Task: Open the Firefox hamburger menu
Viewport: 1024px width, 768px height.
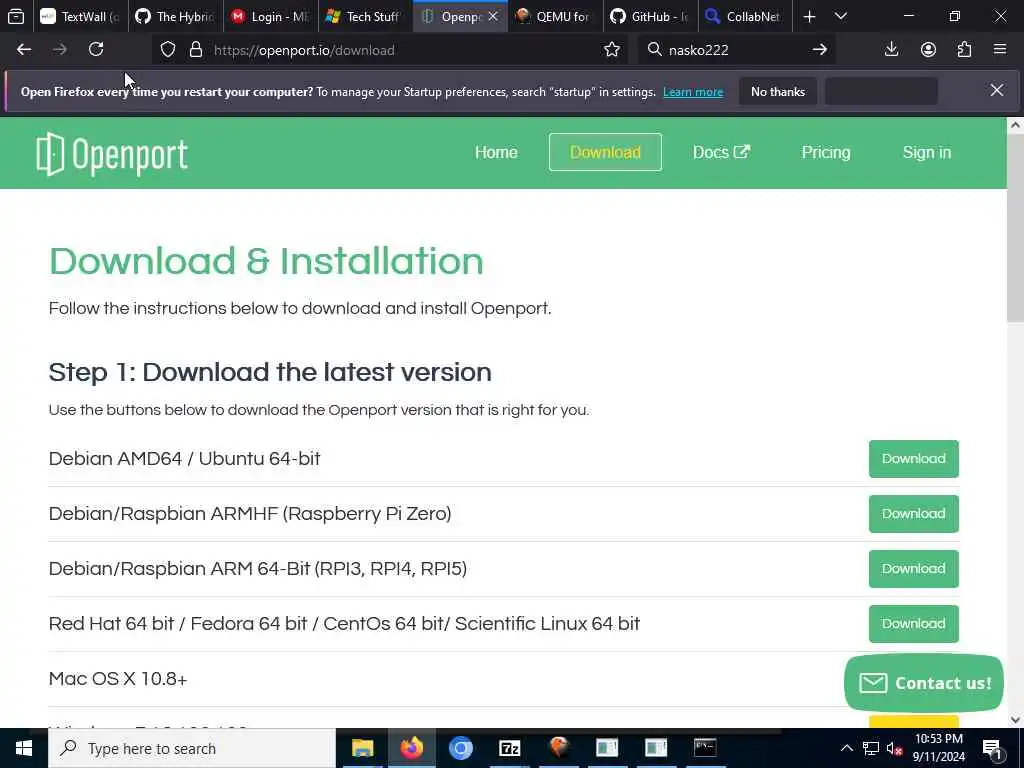Action: click(1000, 50)
